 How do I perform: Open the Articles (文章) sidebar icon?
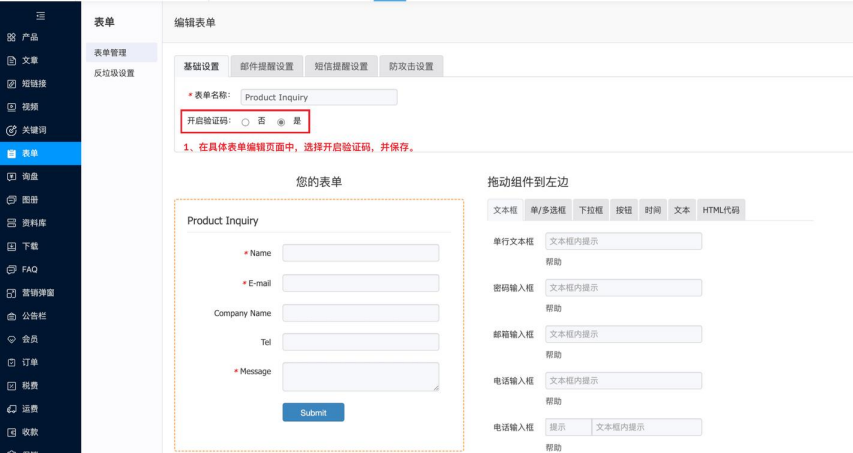(x=11, y=60)
